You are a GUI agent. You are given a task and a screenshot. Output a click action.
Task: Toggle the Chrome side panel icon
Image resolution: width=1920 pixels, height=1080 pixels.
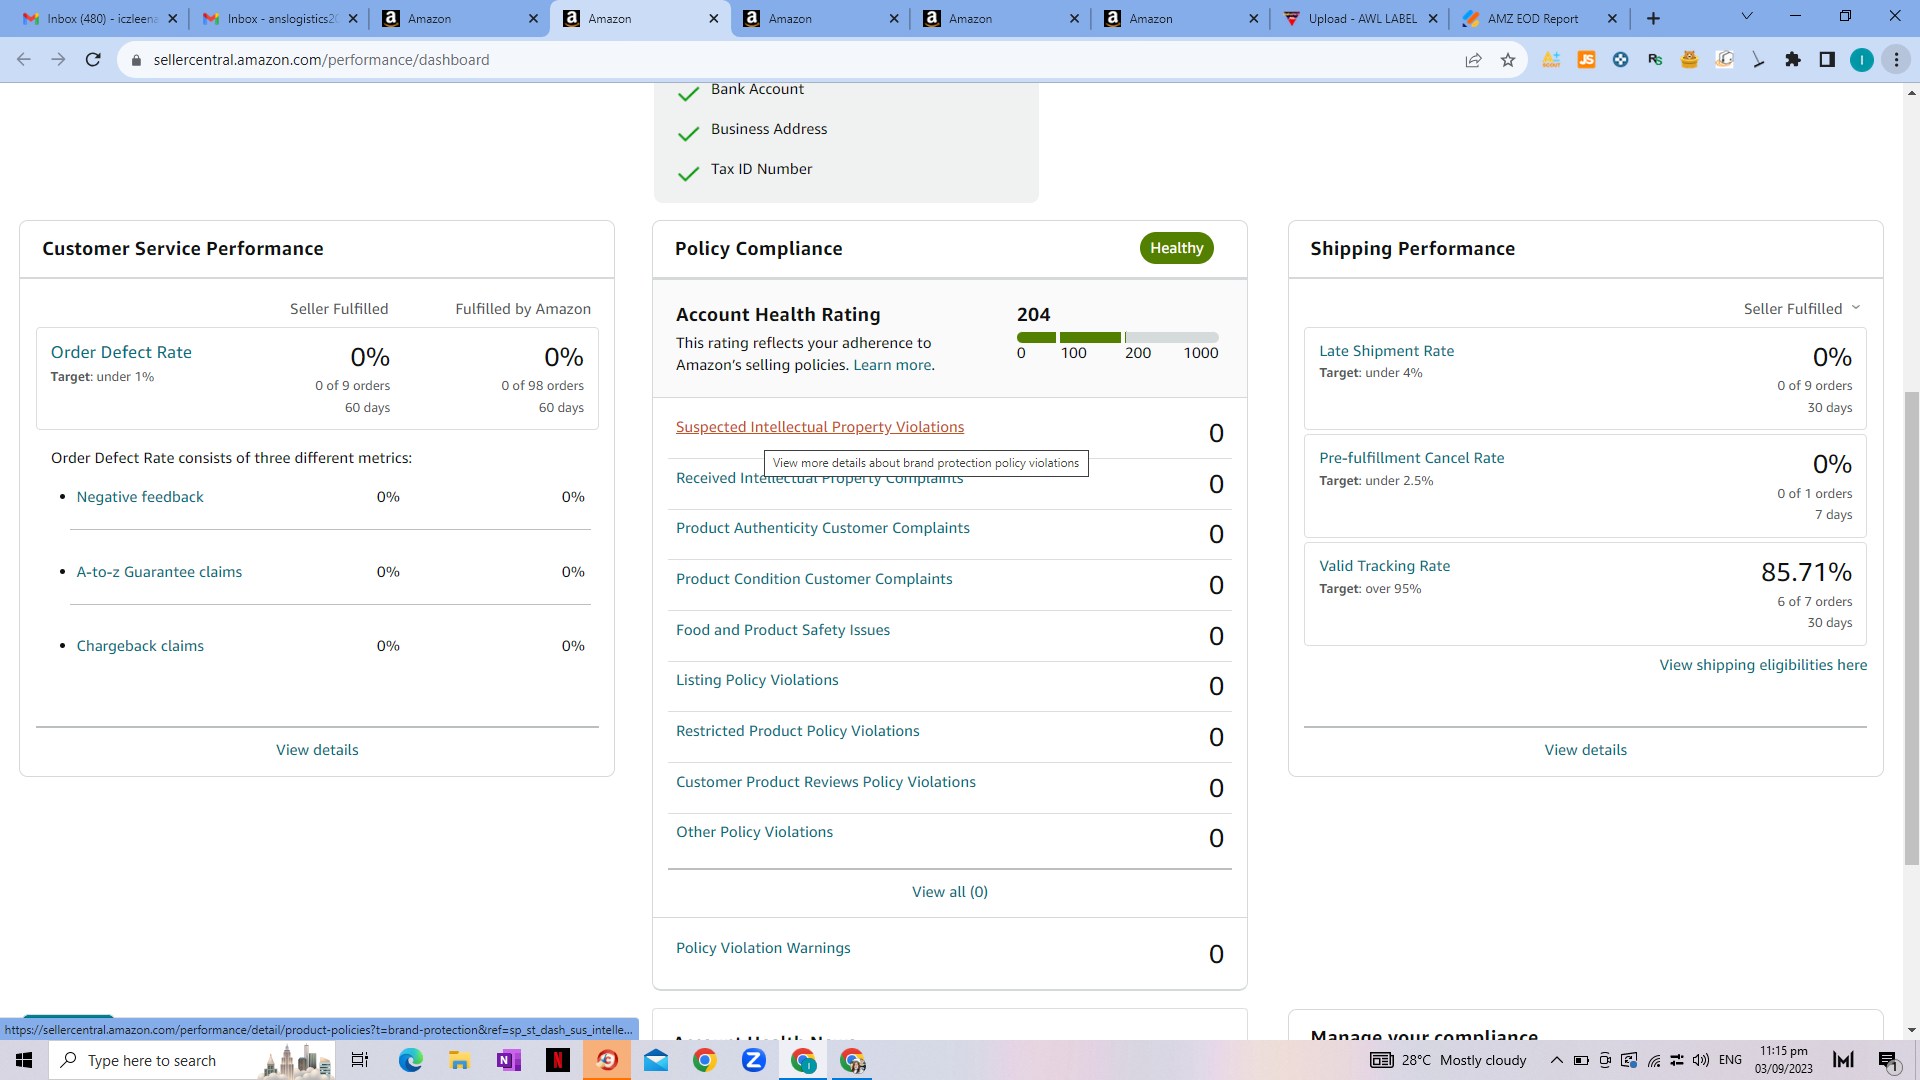[x=1827, y=60]
